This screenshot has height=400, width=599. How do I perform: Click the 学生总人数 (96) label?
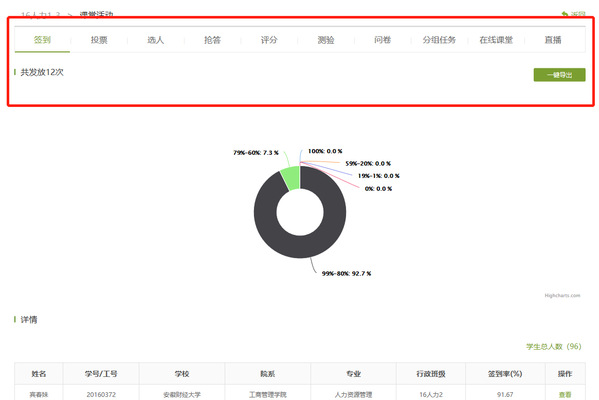[554, 347]
